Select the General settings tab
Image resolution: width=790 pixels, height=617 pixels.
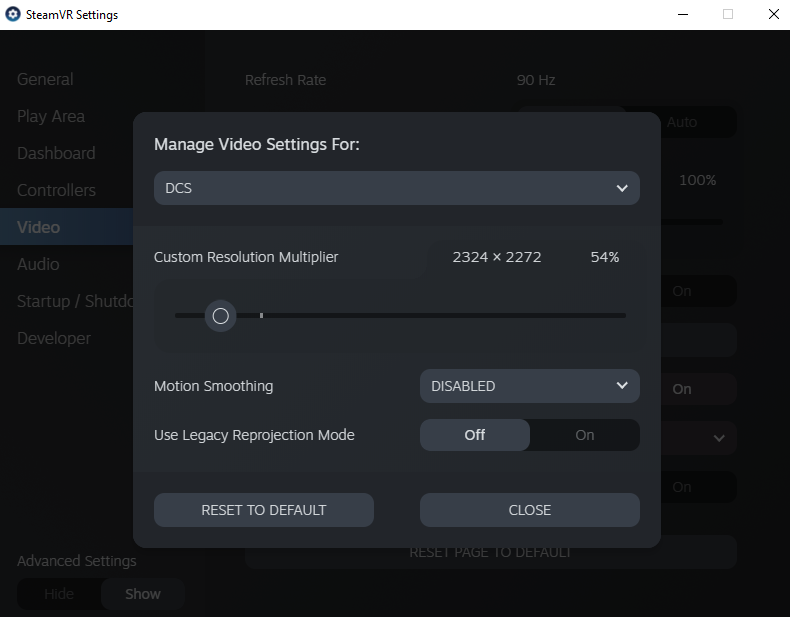(x=45, y=79)
